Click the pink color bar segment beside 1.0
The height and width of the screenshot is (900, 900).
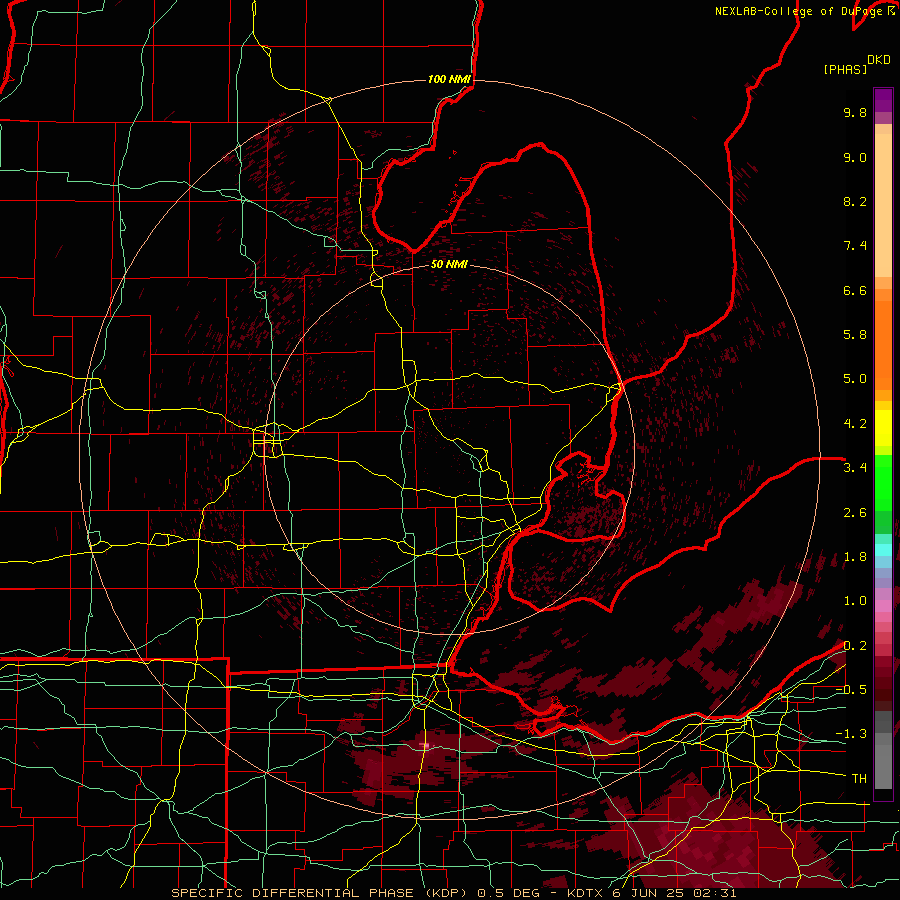pyautogui.click(x=883, y=605)
